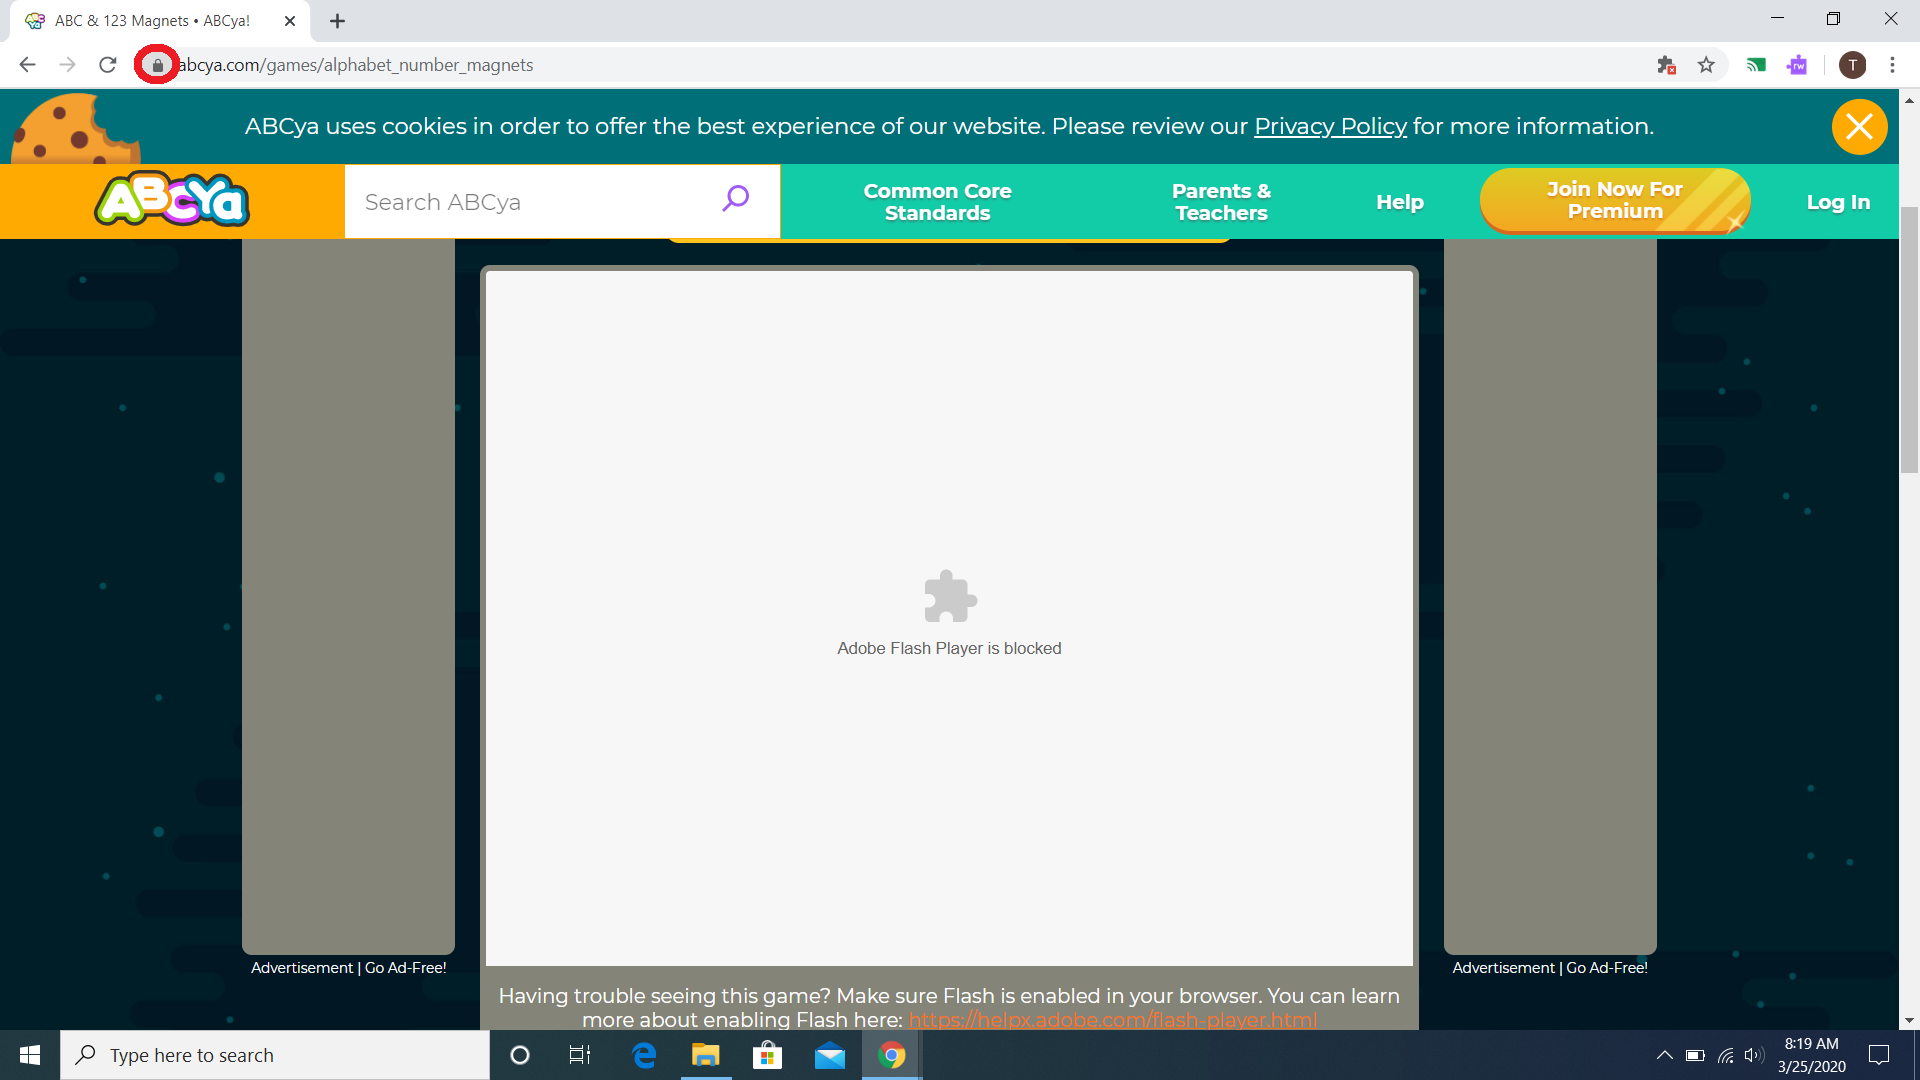
Task: Reload the page
Action: 108,65
